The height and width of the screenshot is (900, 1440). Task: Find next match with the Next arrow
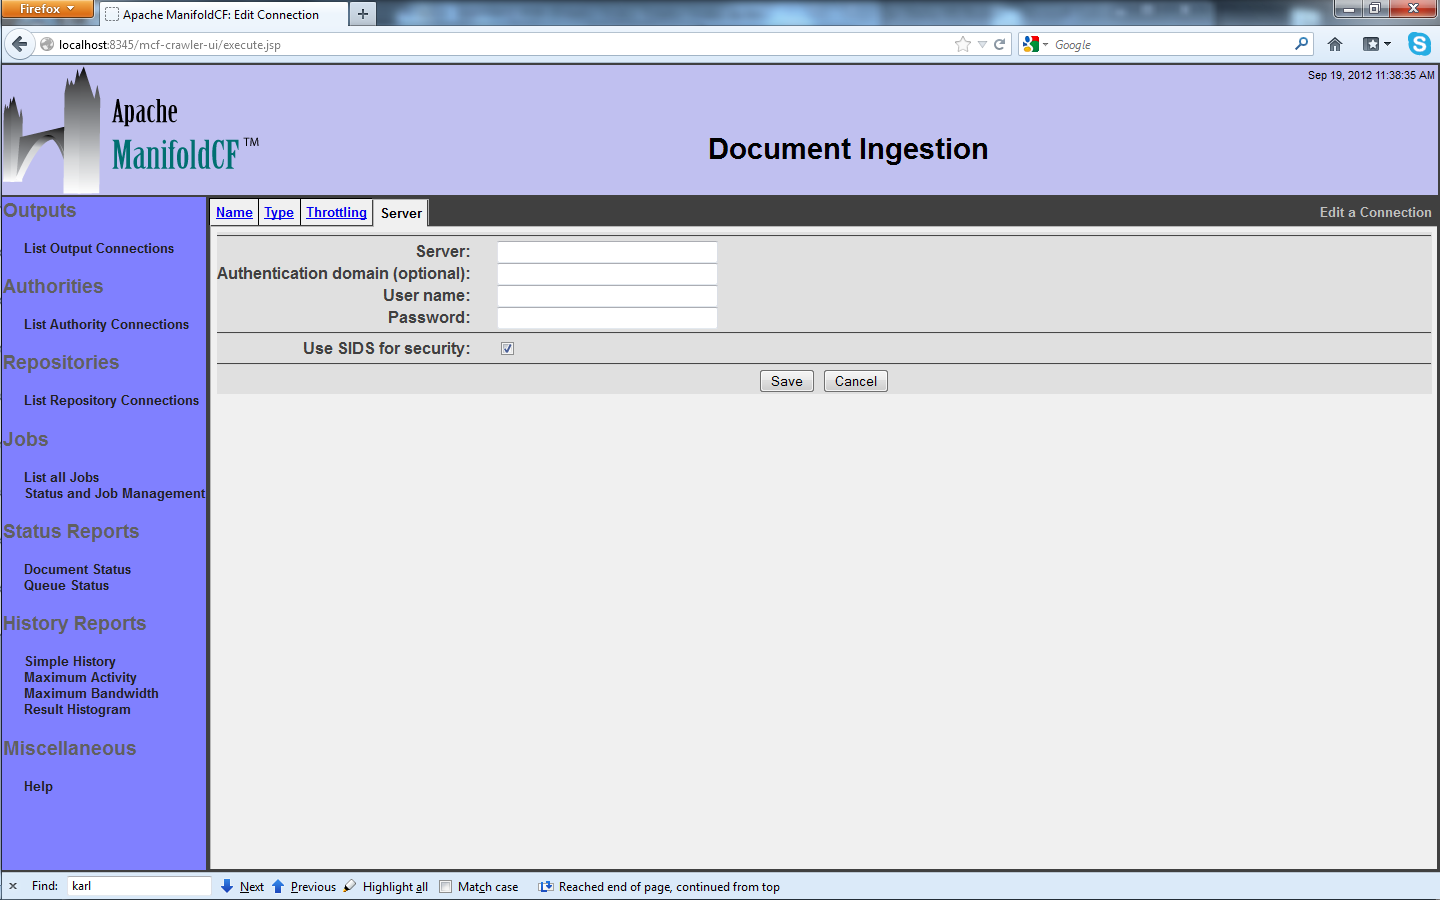[243, 886]
